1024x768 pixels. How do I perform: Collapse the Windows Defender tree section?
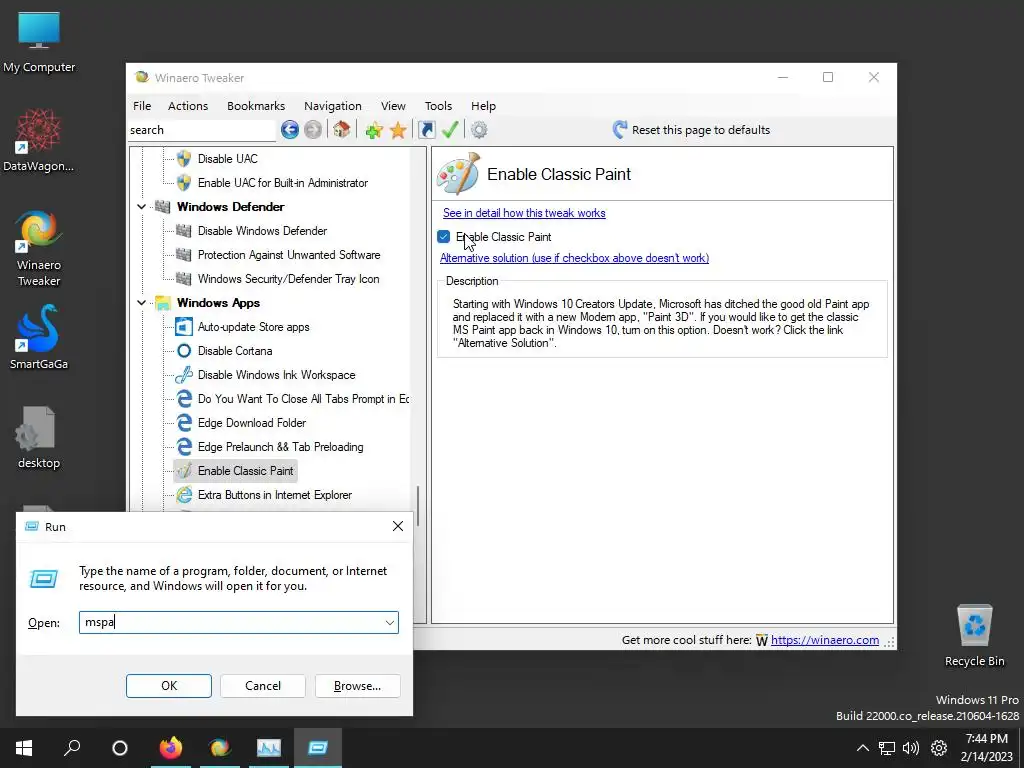coord(142,207)
